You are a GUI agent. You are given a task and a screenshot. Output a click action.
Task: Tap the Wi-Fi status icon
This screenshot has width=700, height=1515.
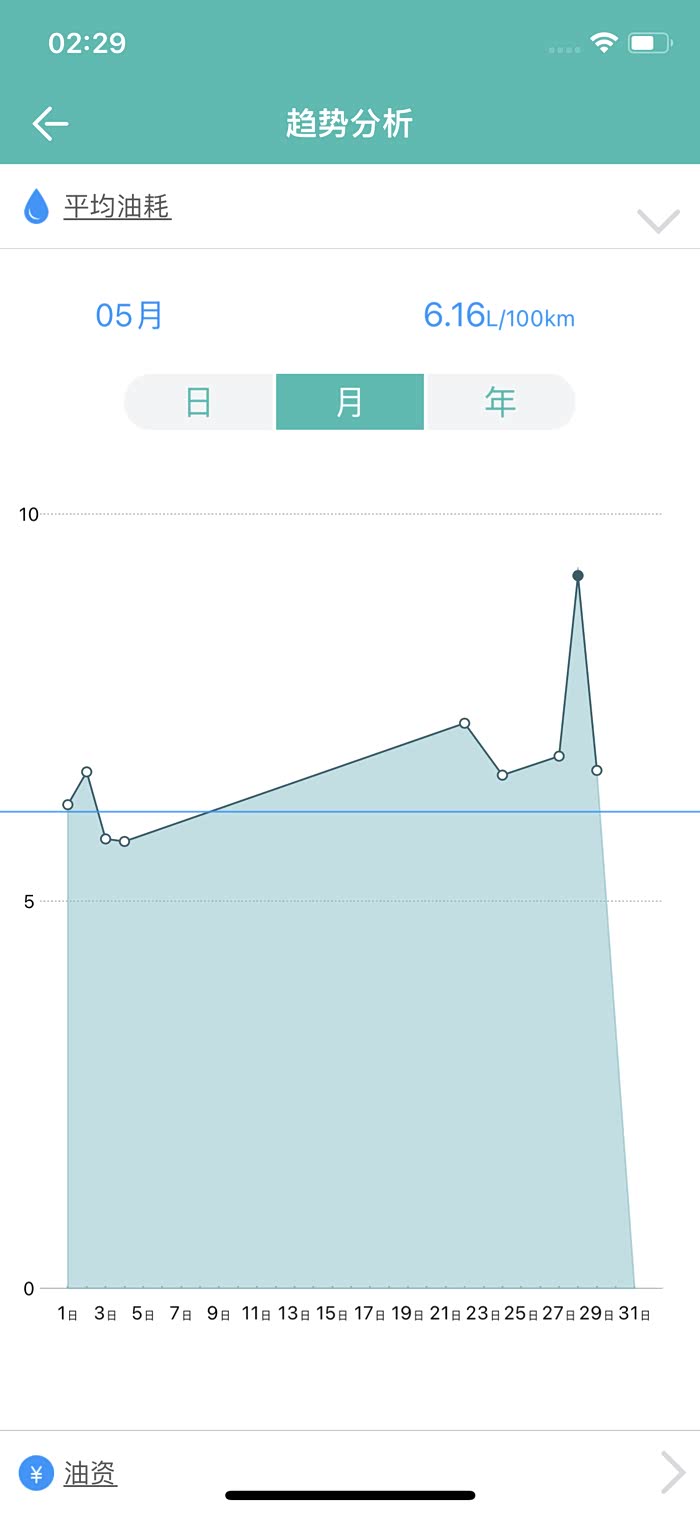pos(603,43)
